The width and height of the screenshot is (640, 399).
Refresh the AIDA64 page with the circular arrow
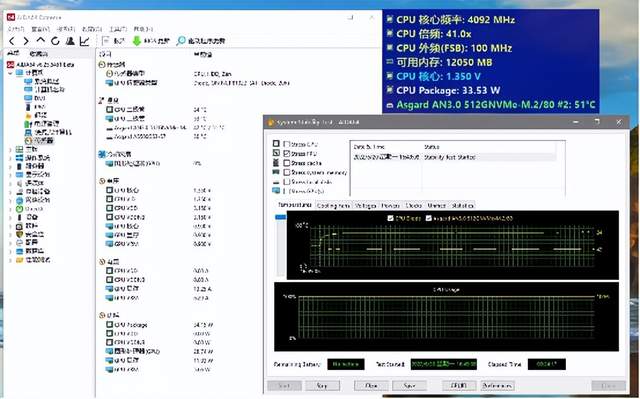coord(55,41)
